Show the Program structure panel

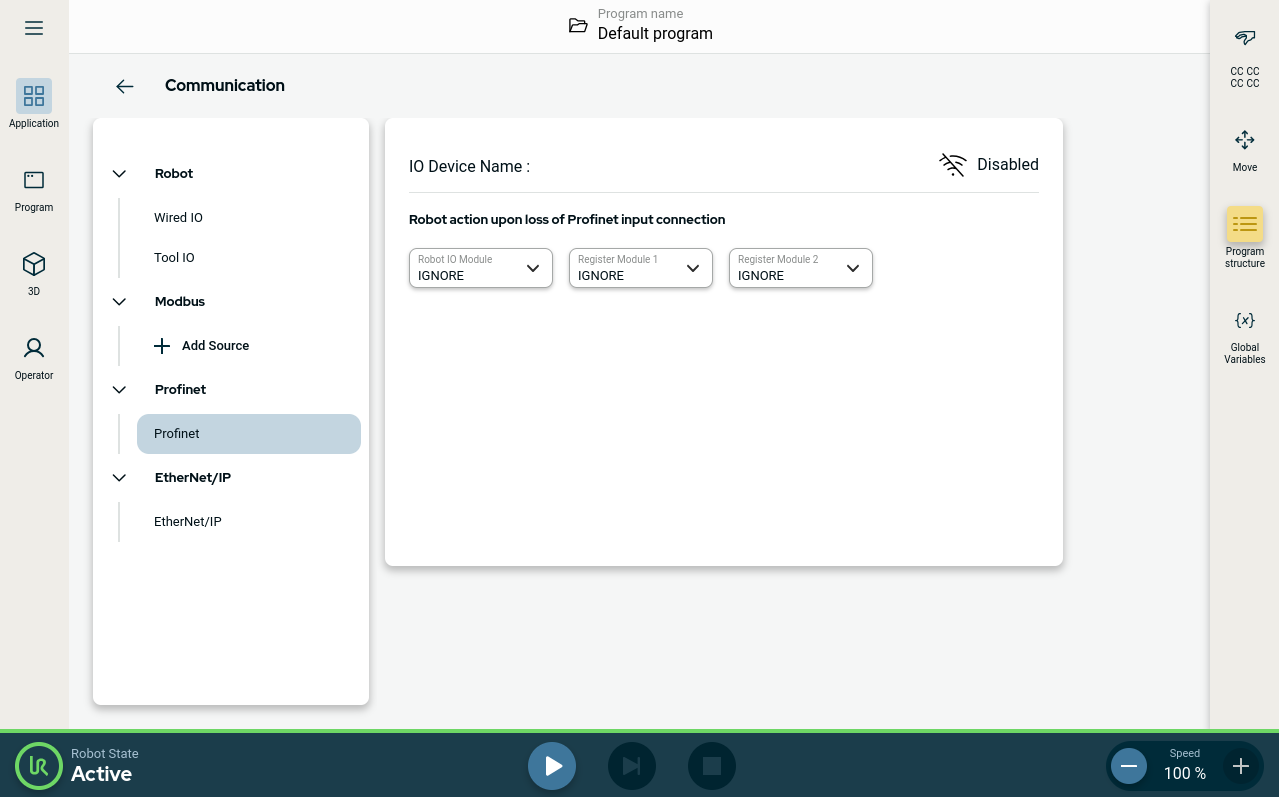click(x=1244, y=236)
